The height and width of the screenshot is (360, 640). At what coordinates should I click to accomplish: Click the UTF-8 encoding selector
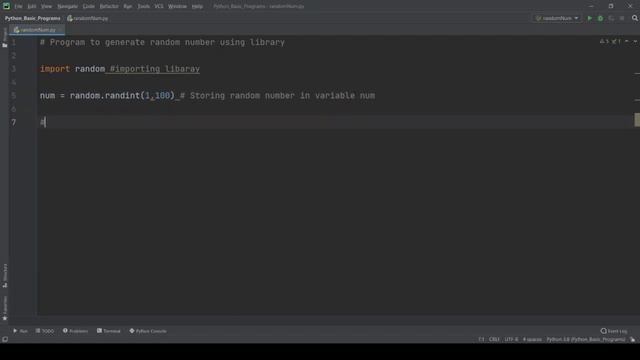[x=511, y=339]
